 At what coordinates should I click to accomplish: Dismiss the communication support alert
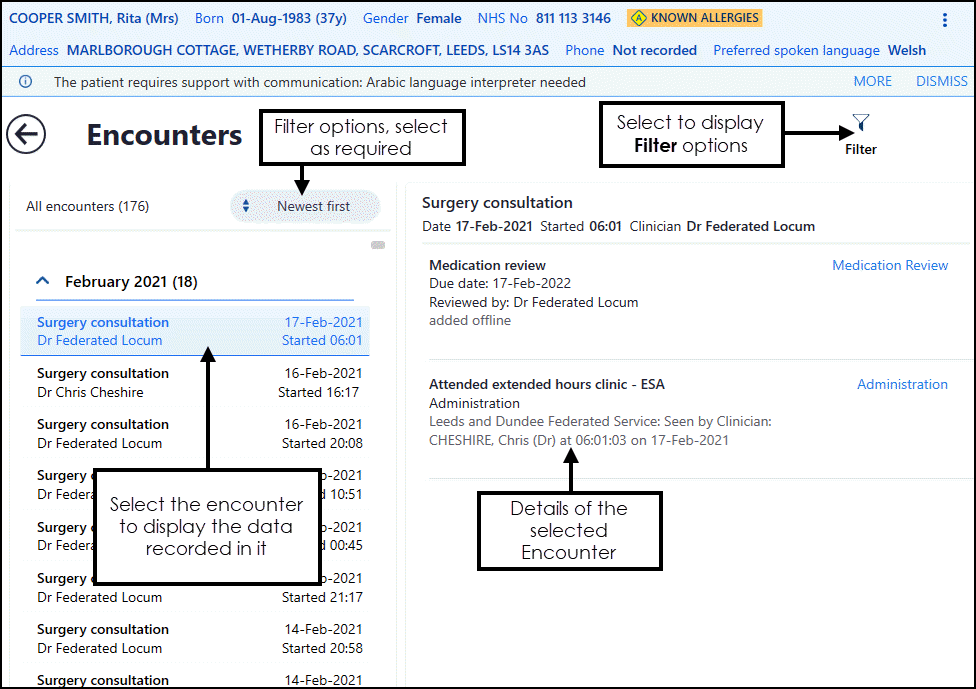(941, 82)
